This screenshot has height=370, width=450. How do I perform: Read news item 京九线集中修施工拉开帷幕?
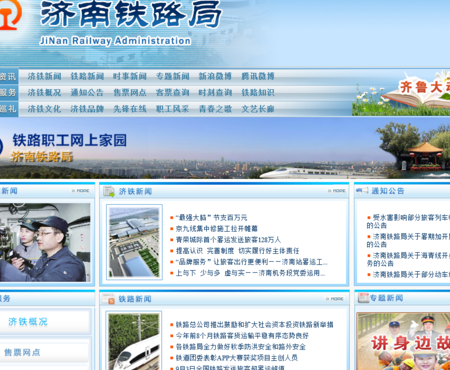point(217,229)
